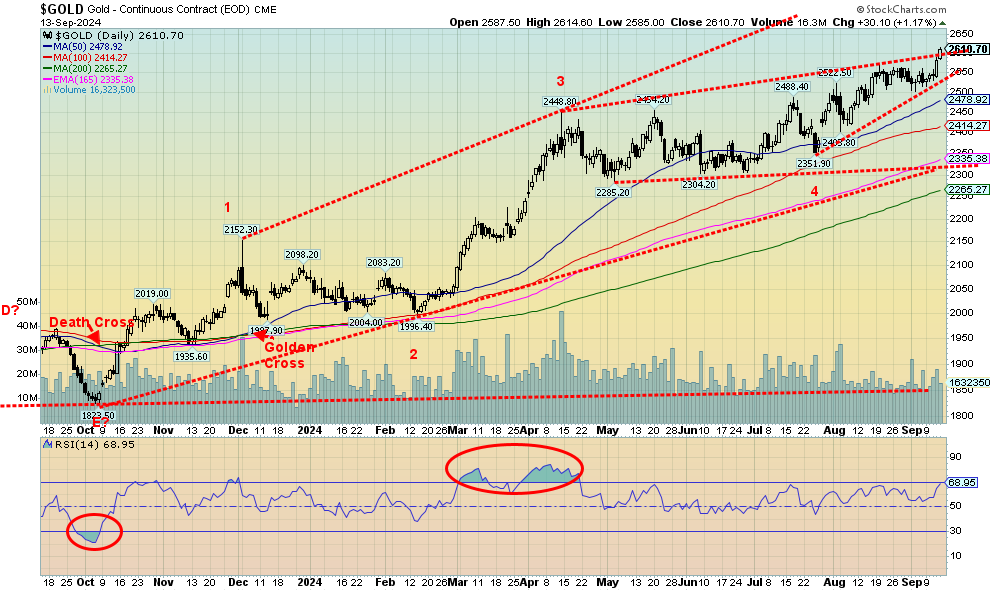This screenshot has height=591, width=990.
Task: Click the 2610.70 current price tag on axis
Action: click(x=969, y=49)
